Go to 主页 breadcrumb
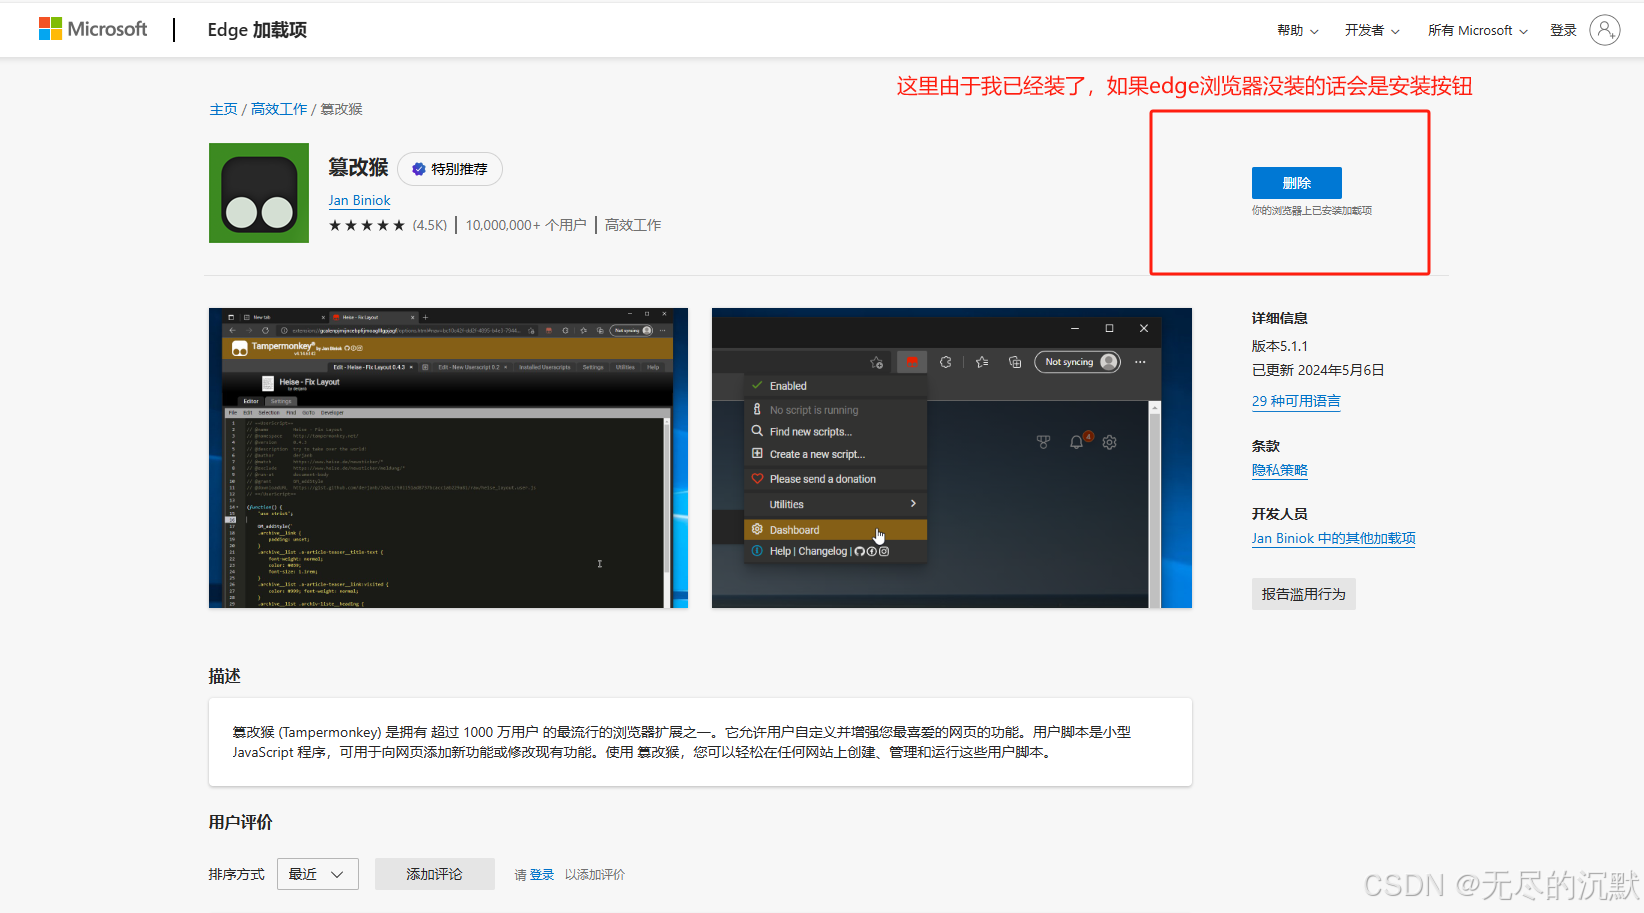The width and height of the screenshot is (1644, 913). [223, 109]
